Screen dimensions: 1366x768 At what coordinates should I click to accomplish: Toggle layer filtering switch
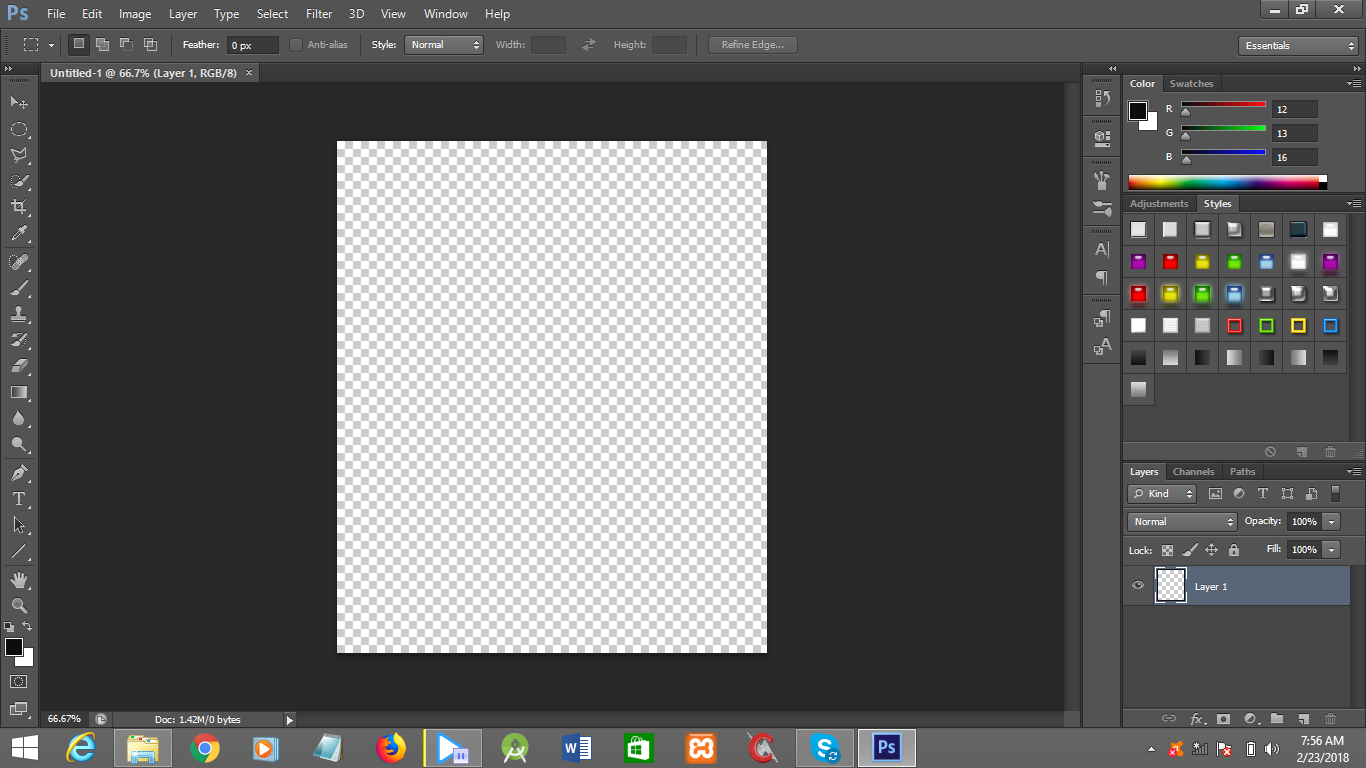pos(1335,493)
